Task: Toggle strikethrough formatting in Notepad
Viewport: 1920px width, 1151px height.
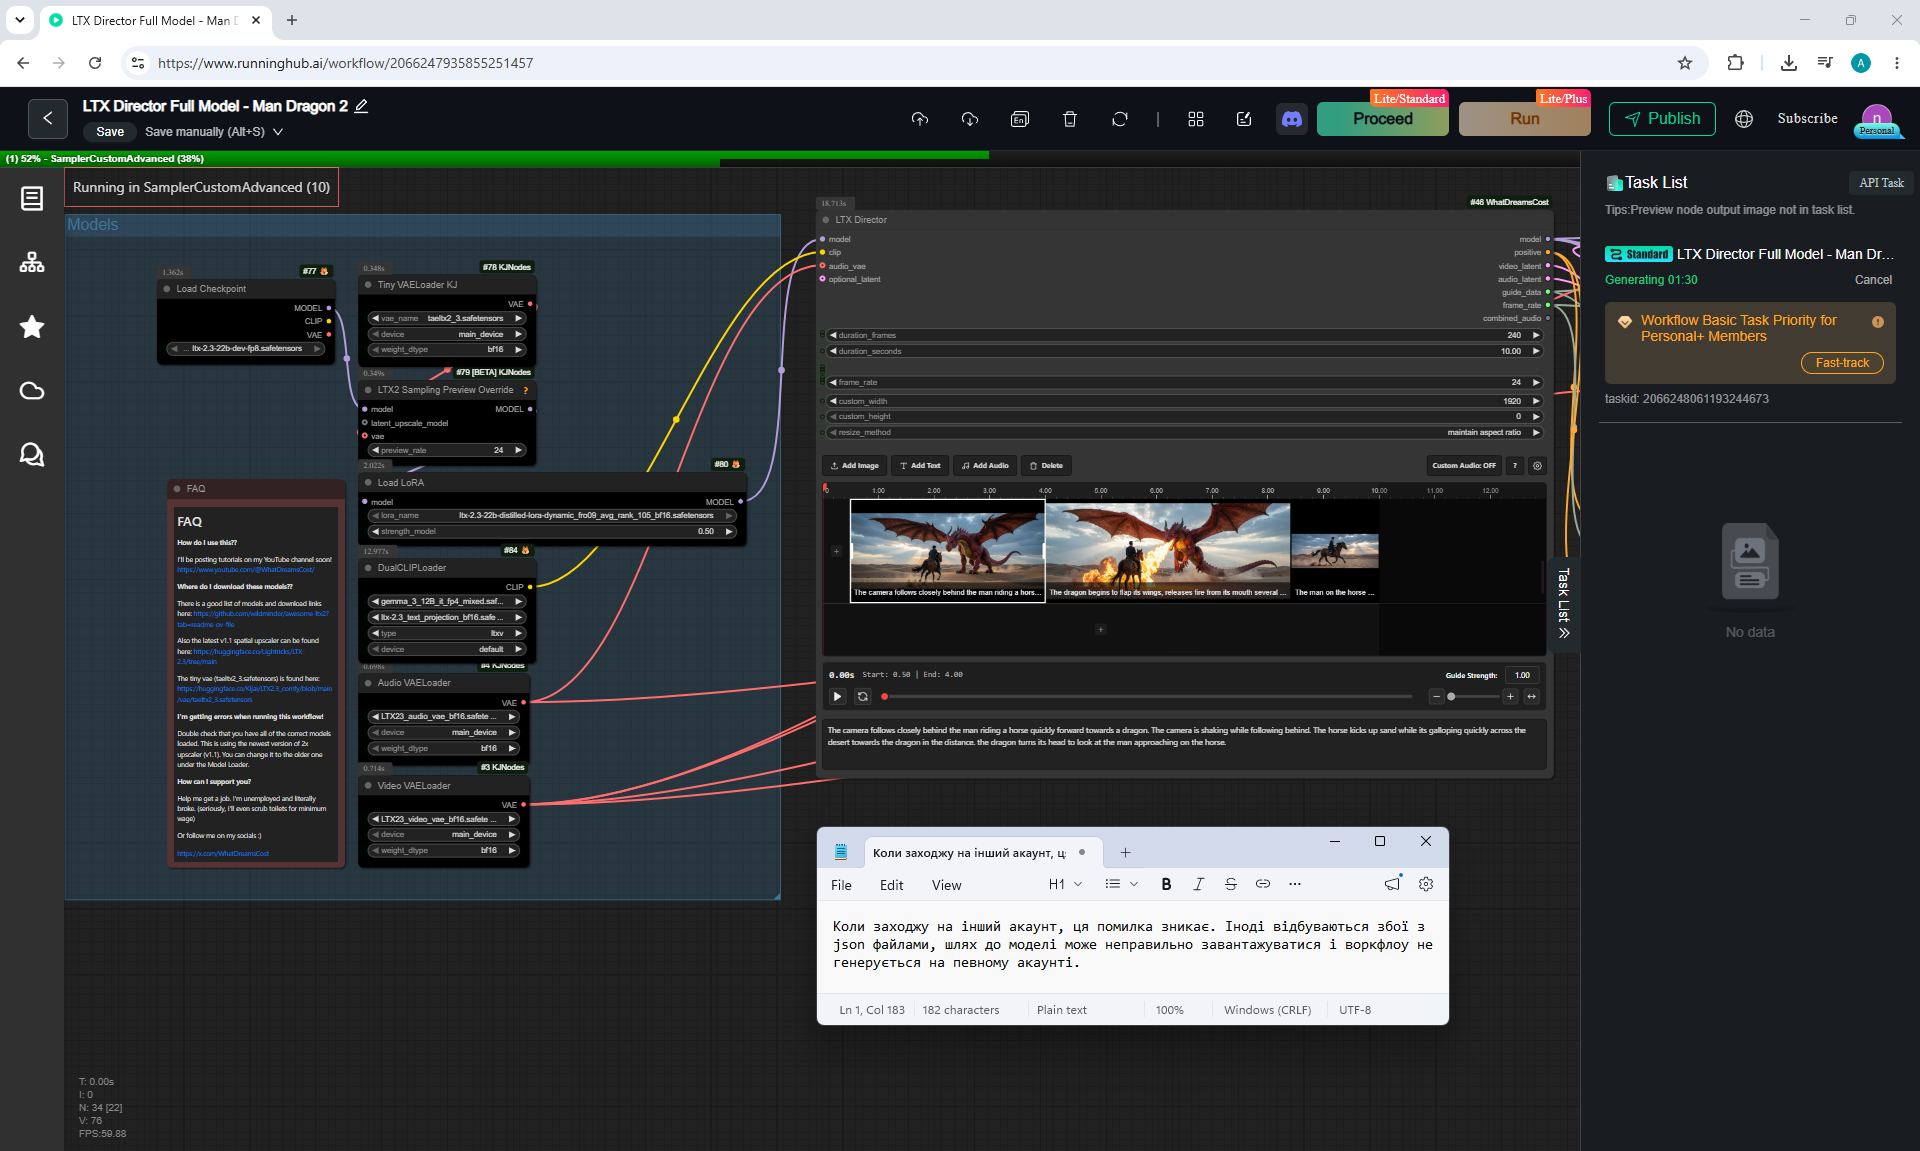Action: pos(1231,884)
